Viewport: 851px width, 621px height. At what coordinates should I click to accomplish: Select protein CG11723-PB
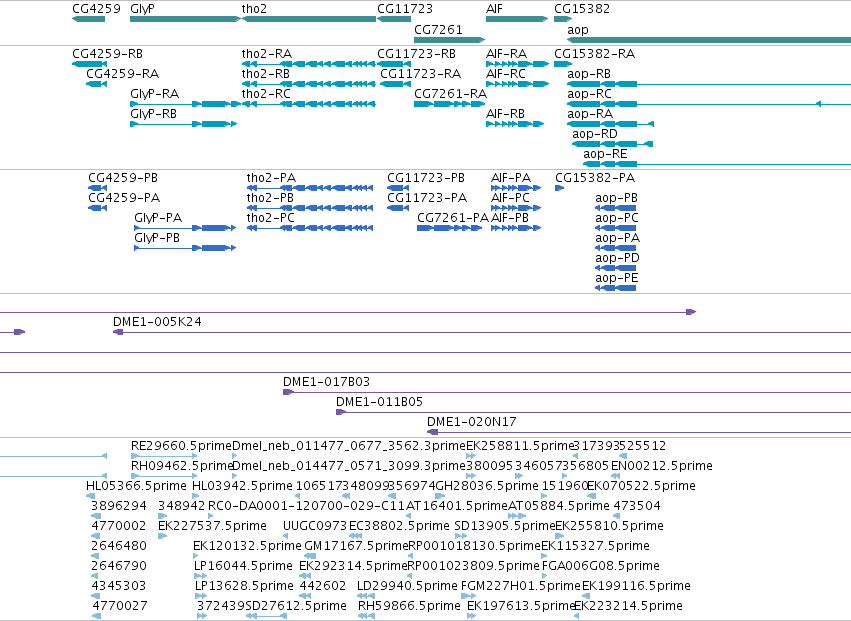(398, 188)
